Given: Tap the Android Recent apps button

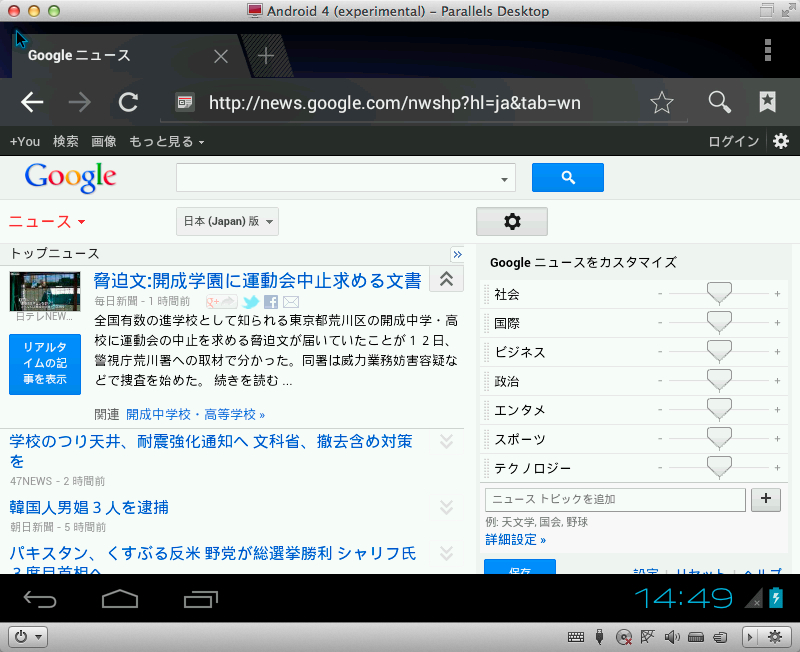Looking at the screenshot, I should (x=201, y=599).
